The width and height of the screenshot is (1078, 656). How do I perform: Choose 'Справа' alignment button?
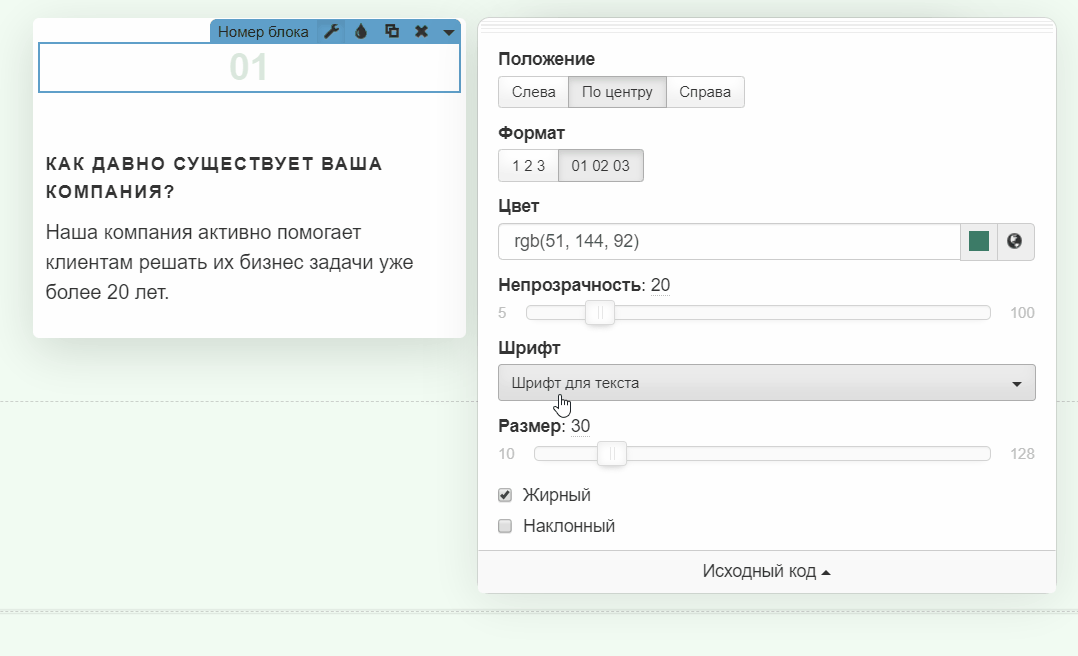705,92
